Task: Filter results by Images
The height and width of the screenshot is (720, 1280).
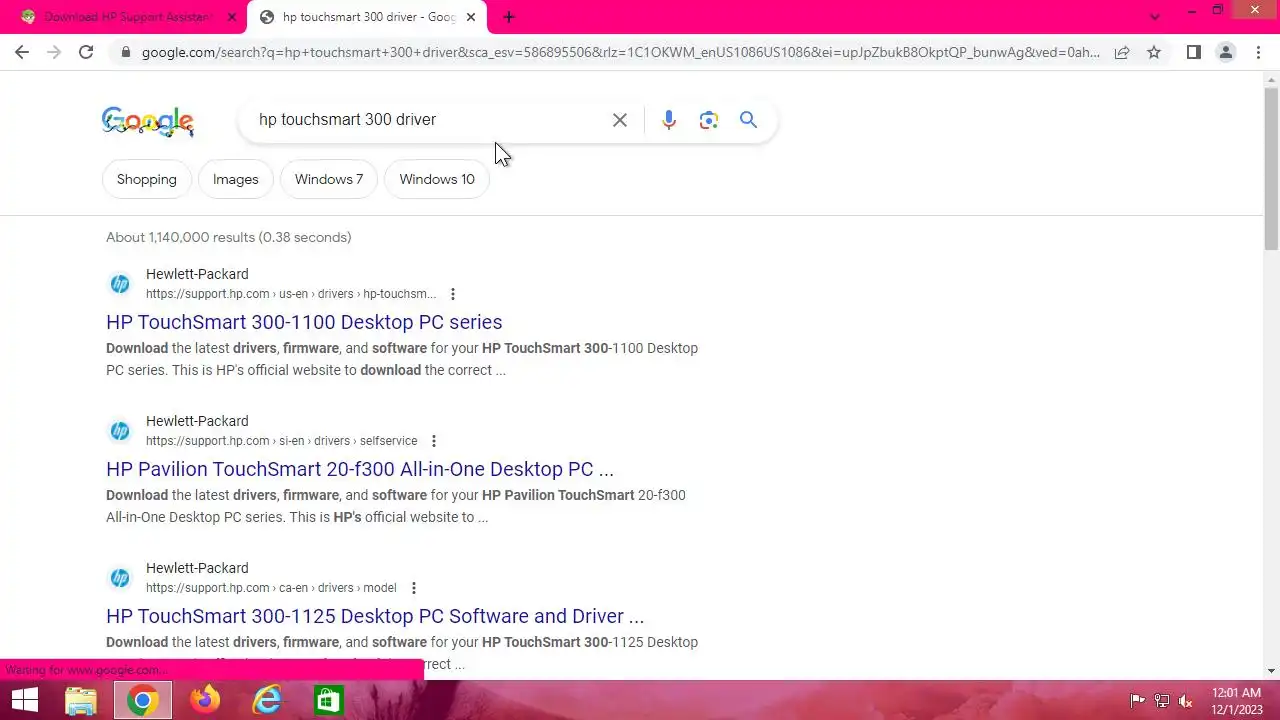Action: click(x=236, y=179)
